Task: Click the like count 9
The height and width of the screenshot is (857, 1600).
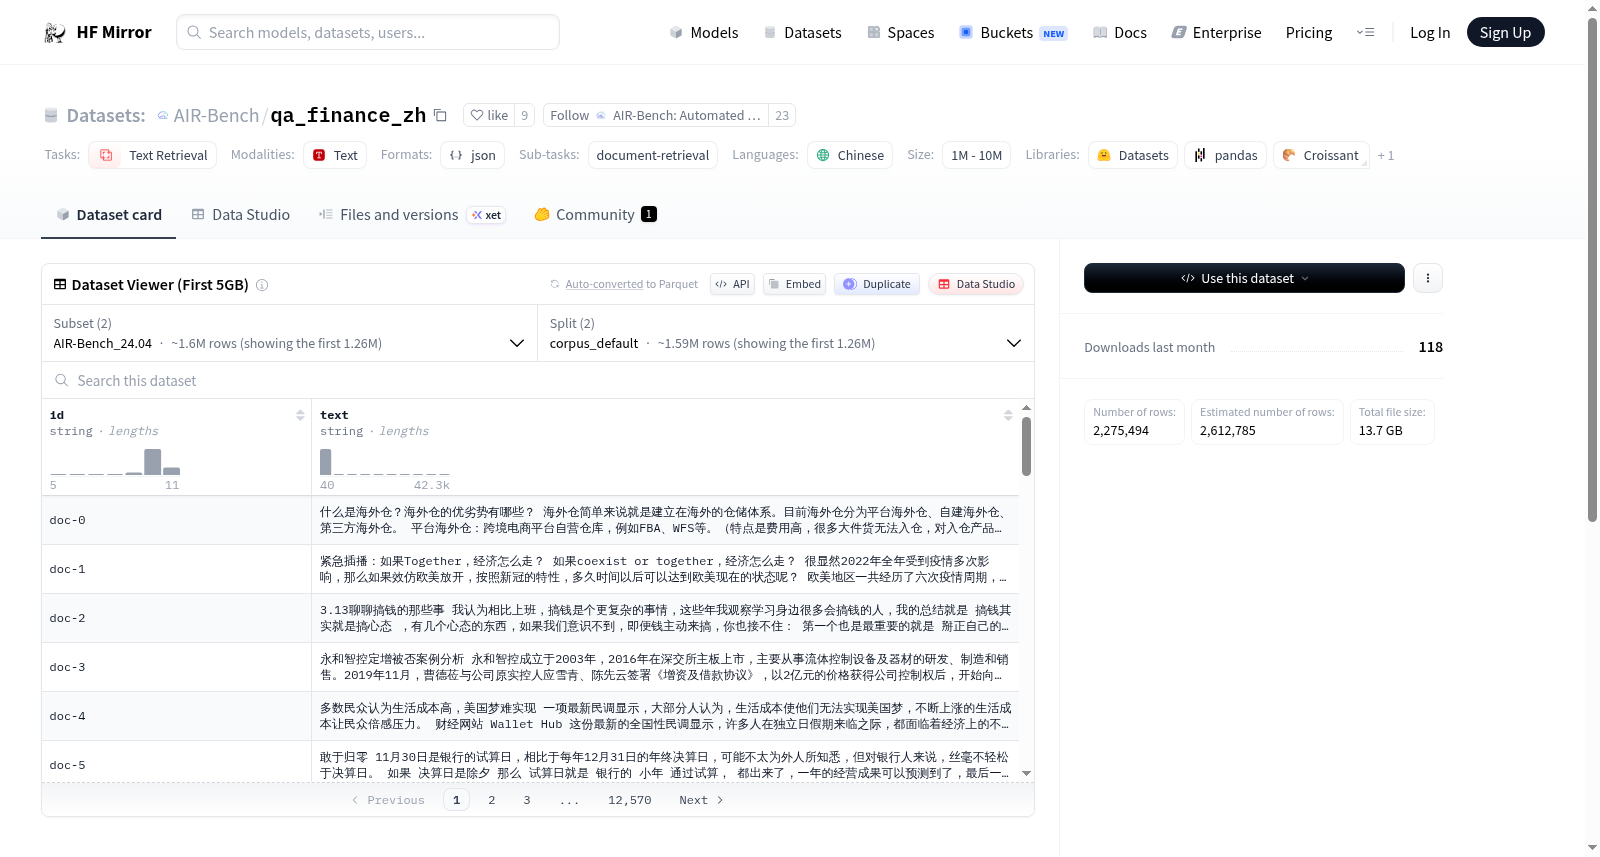Action: click(525, 115)
